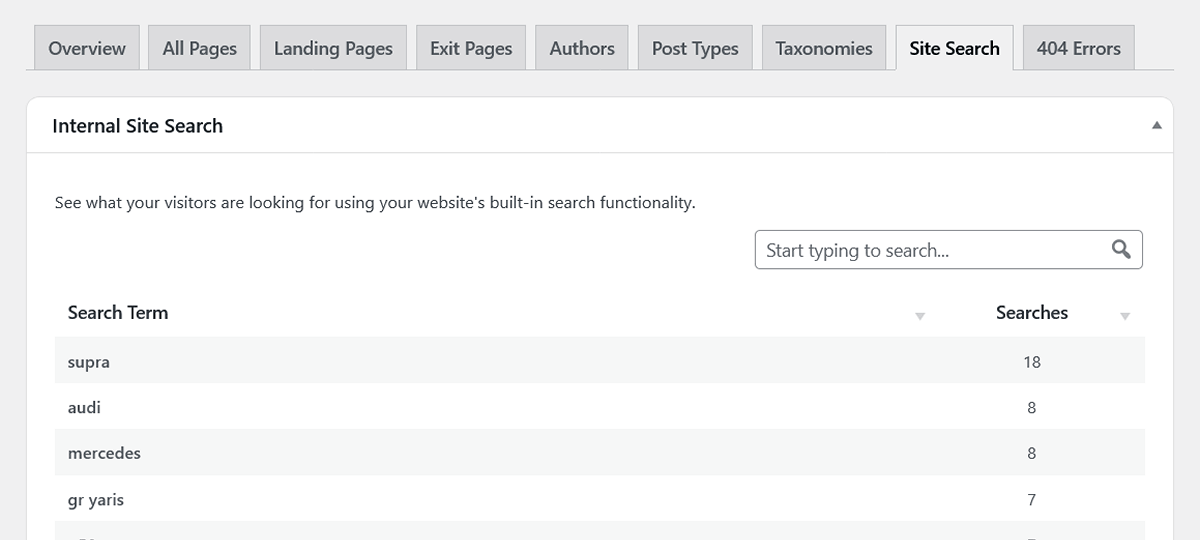Open the Post Types tab
Screen dimensions: 1200x540
pos(695,48)
